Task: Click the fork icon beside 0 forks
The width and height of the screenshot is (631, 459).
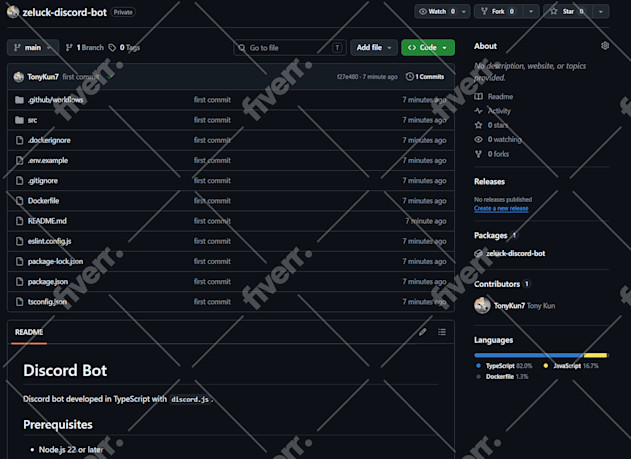Action: pyautogui.click(x=478, y=154)
